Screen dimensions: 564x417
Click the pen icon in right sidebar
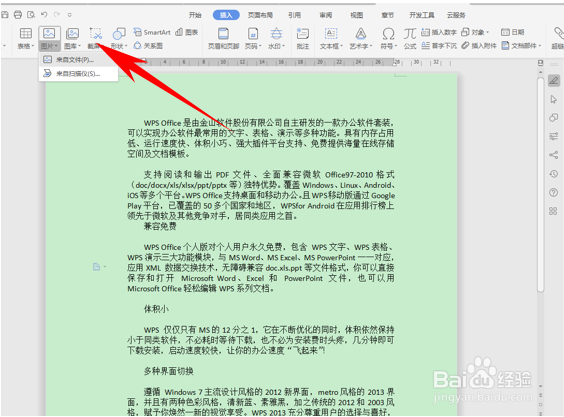[x=554, y=81]
